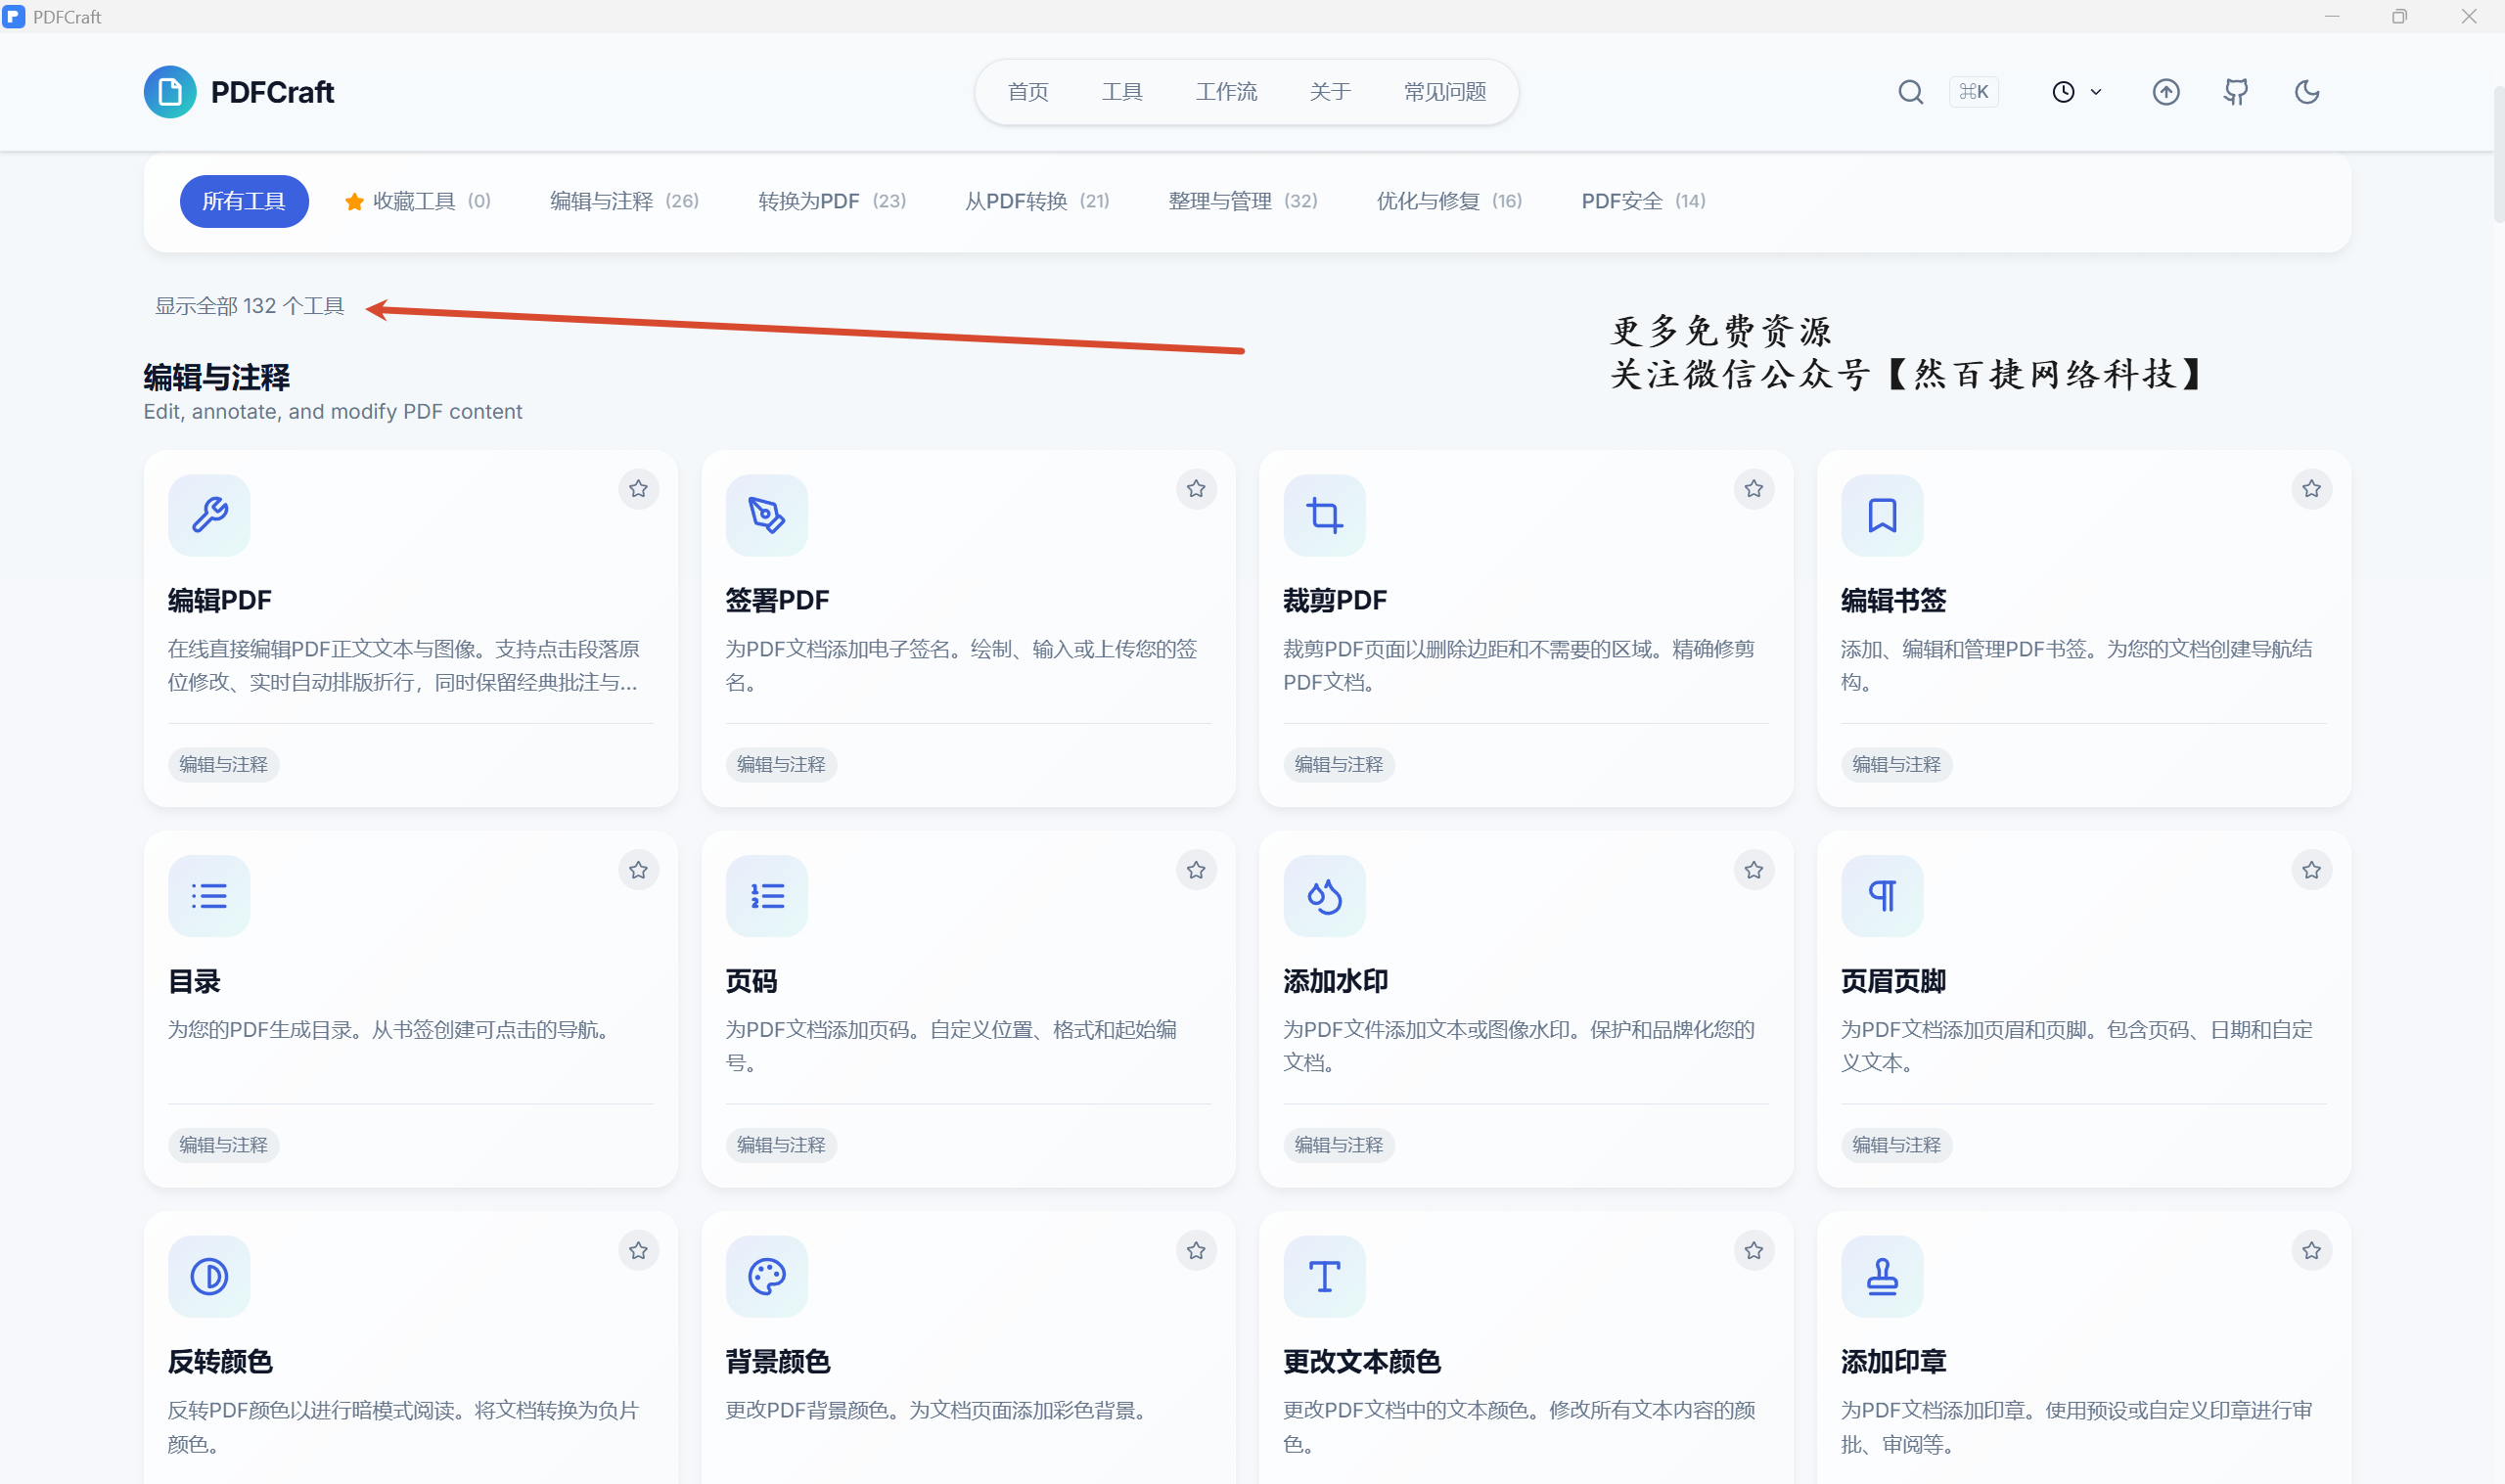This screenshot has width=2505, height=1484.
Task: Favorite the 反转颜色 tool star
Action: pos(638,1250)
